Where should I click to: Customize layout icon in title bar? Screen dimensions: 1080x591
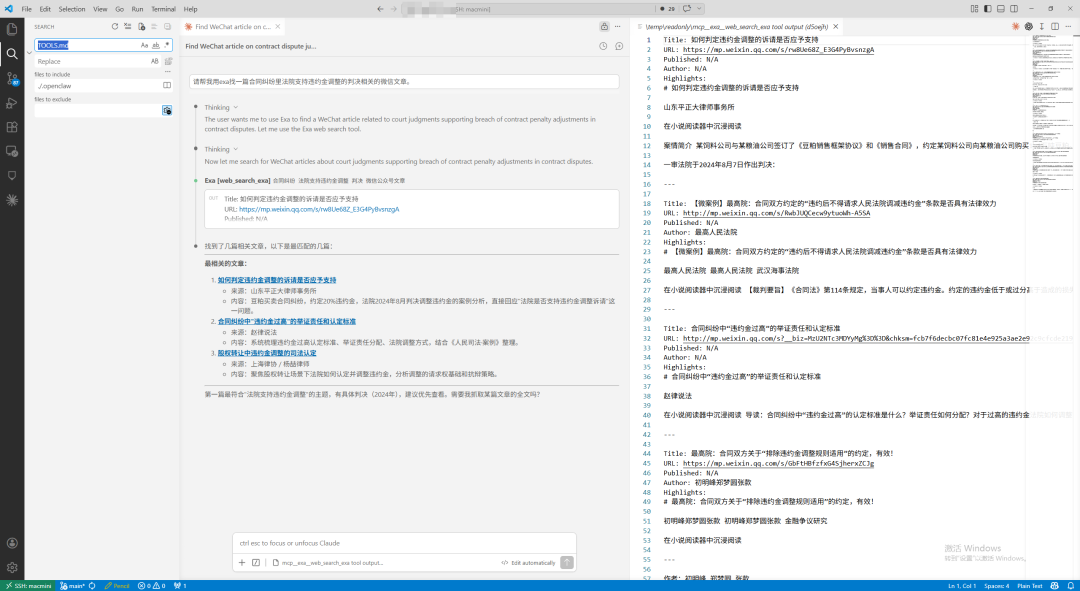(974, 9)
